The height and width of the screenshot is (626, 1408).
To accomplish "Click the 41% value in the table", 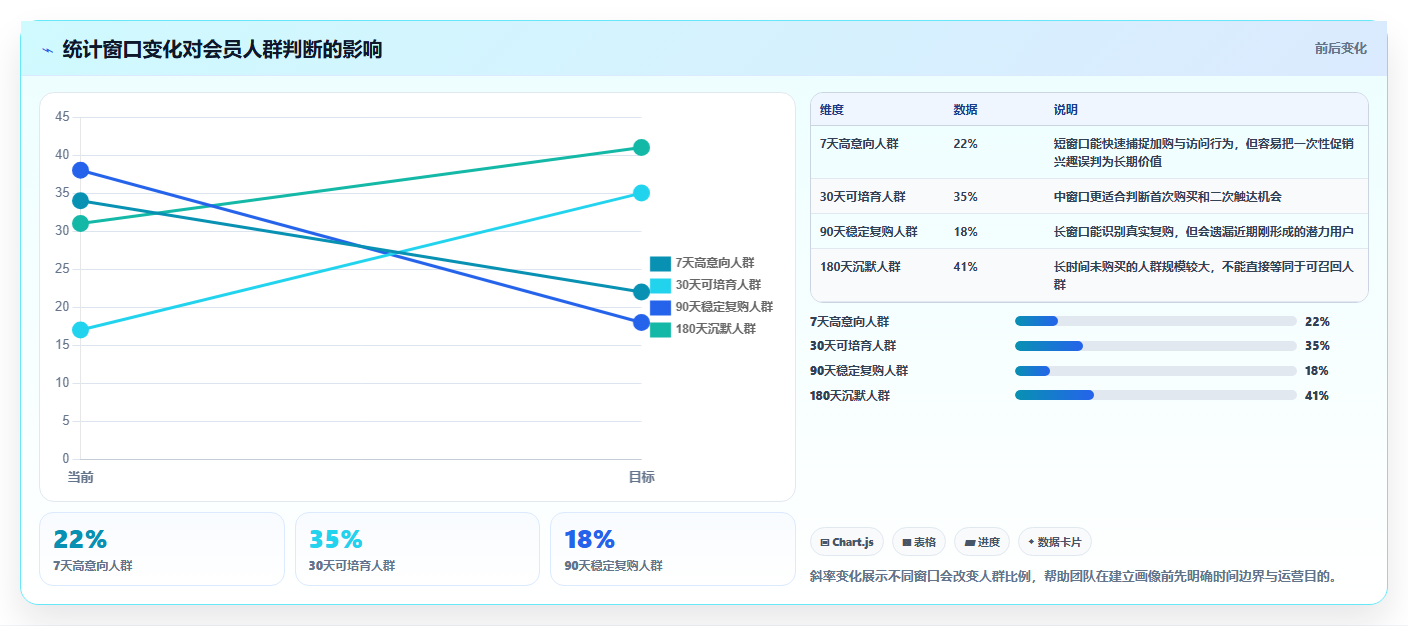I will pos(965,267).
